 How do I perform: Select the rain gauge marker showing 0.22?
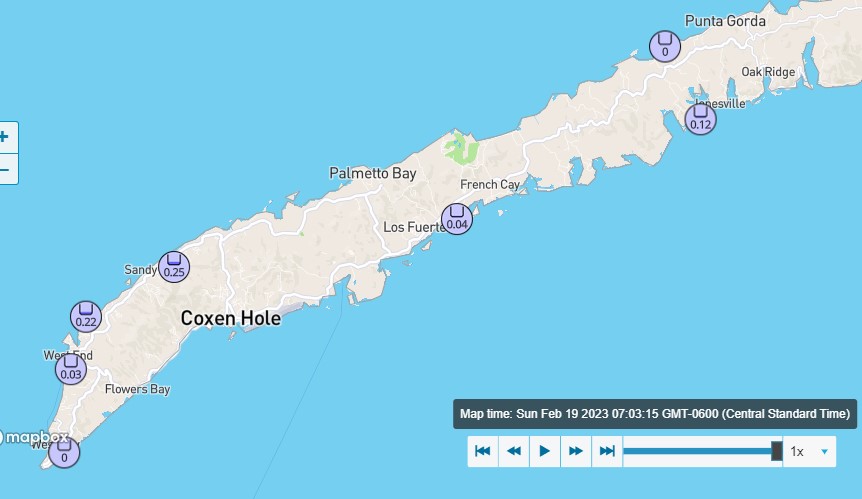click(x=86, y=317)
